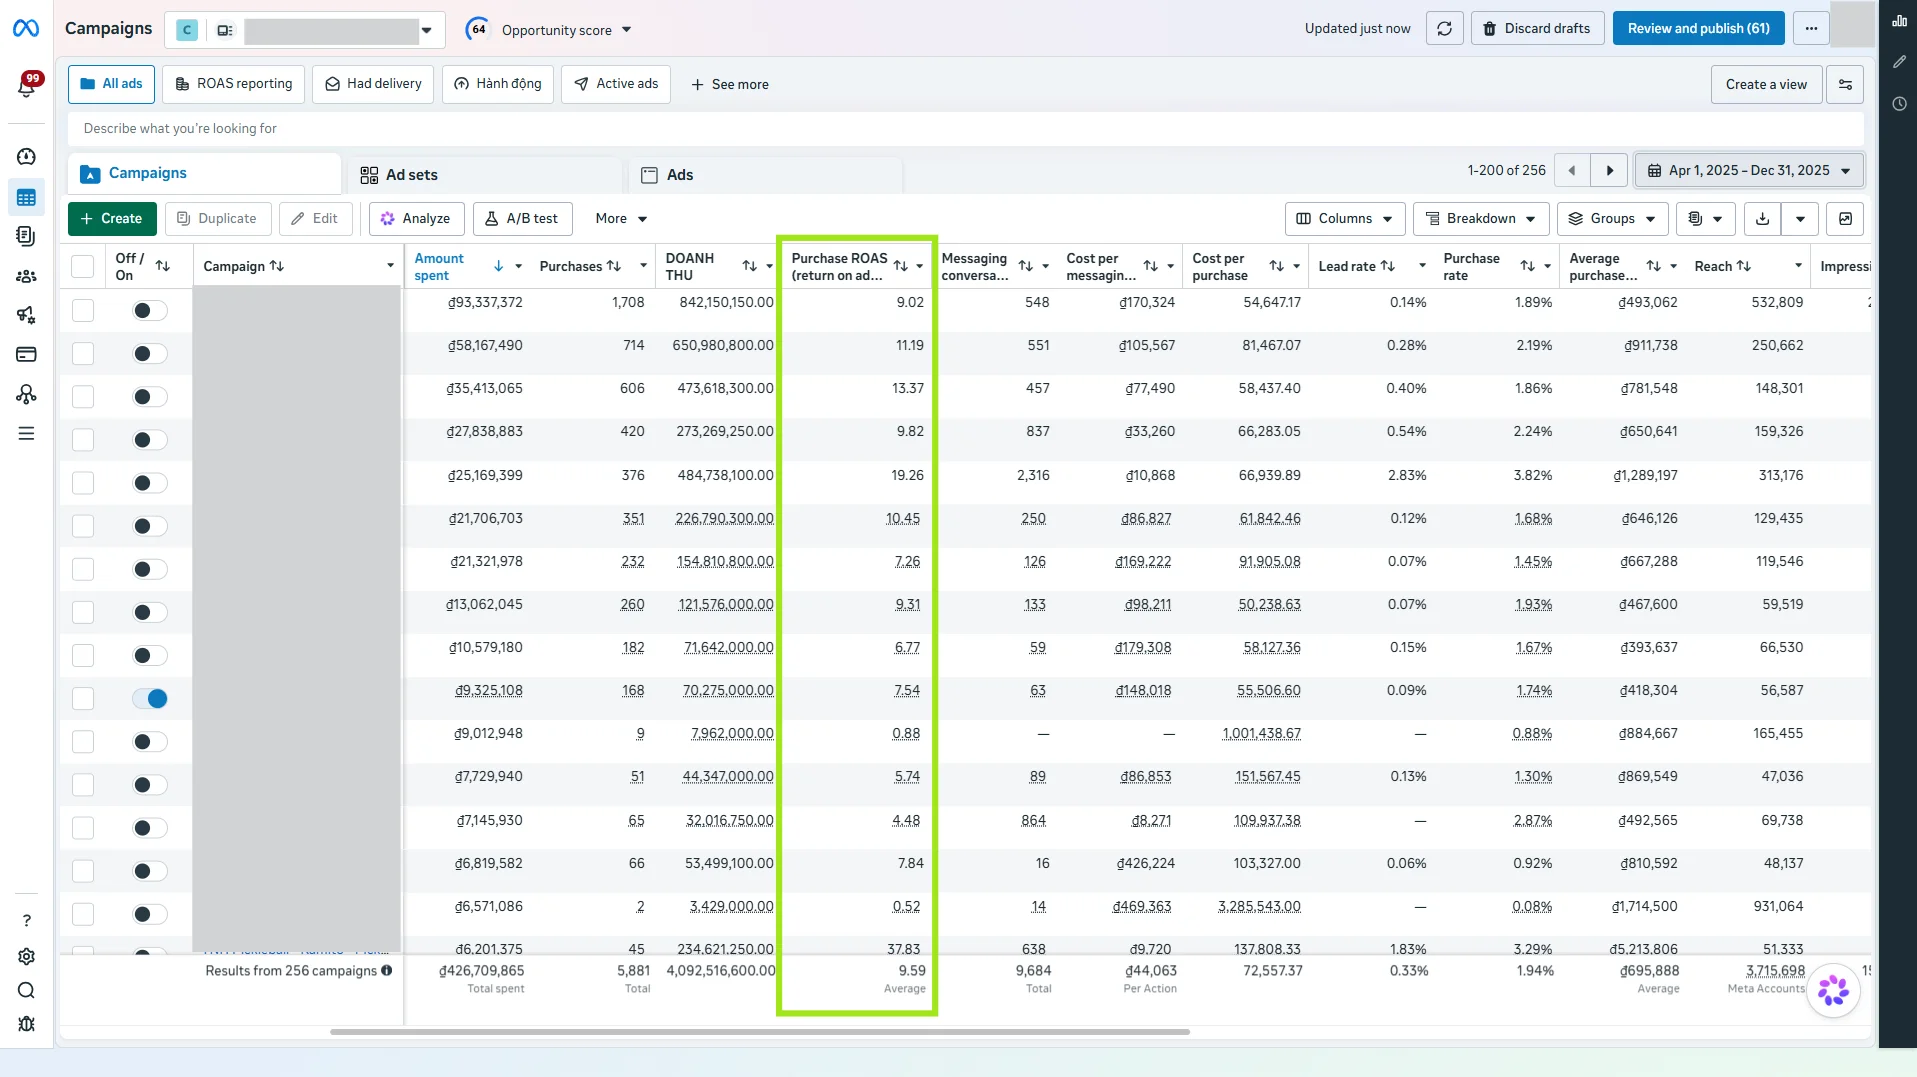The width and height of the screenshot is (1917, 1077).
Task: Click the green Create button
Action: [112, 219]
